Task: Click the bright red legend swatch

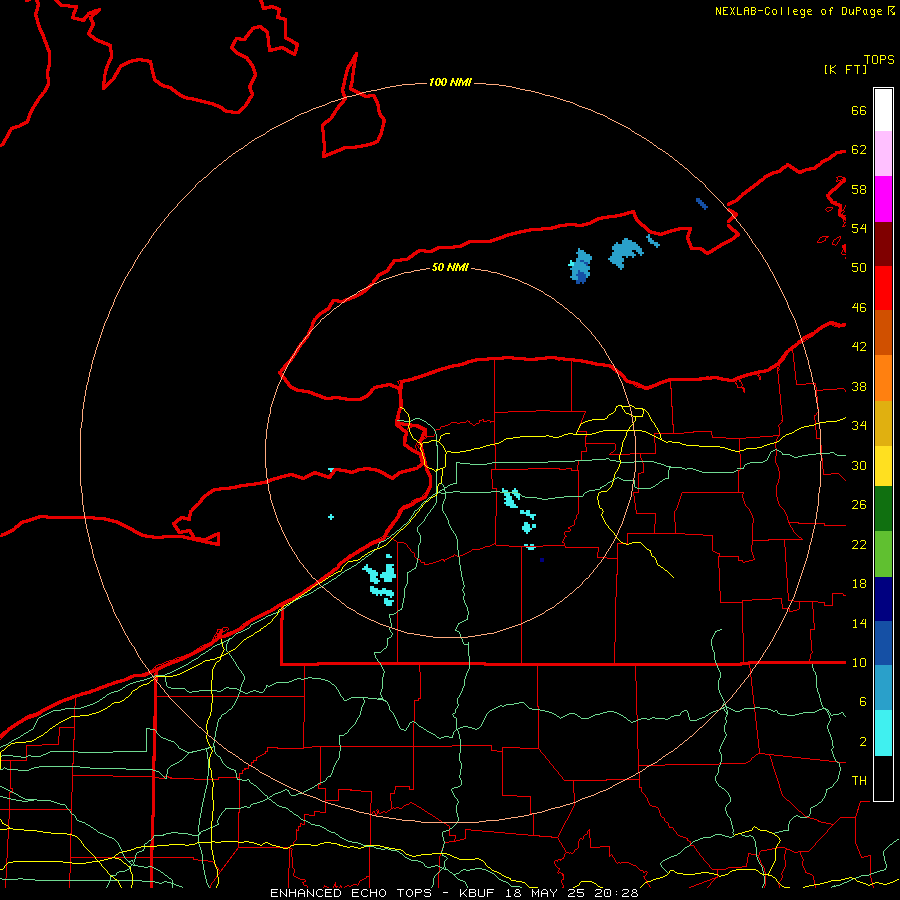Action: tap(883, 288)
